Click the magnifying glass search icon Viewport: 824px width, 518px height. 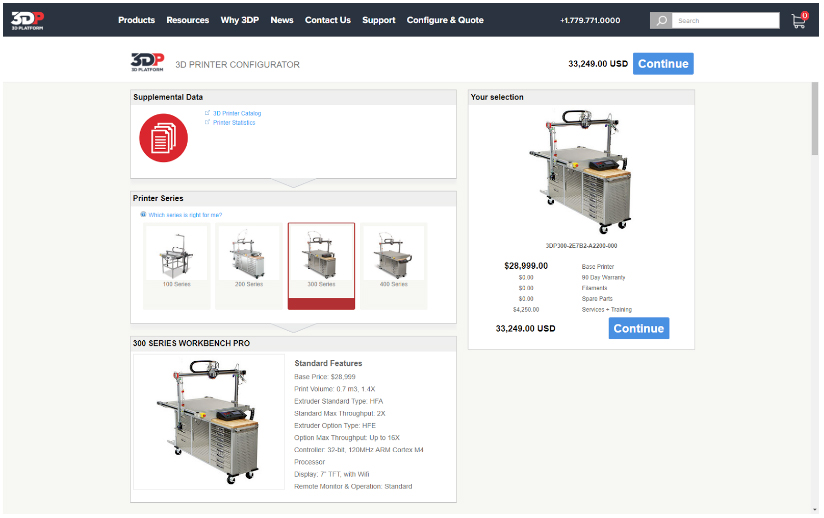[661, 20]
